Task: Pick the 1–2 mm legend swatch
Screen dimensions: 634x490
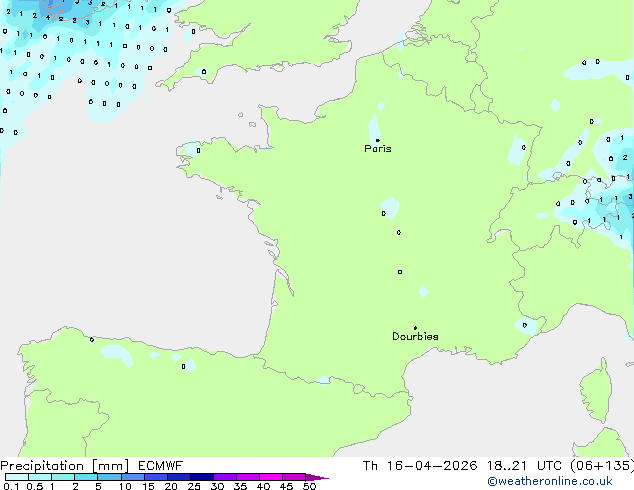Action: pyautogui.click(x=63, y=477)
